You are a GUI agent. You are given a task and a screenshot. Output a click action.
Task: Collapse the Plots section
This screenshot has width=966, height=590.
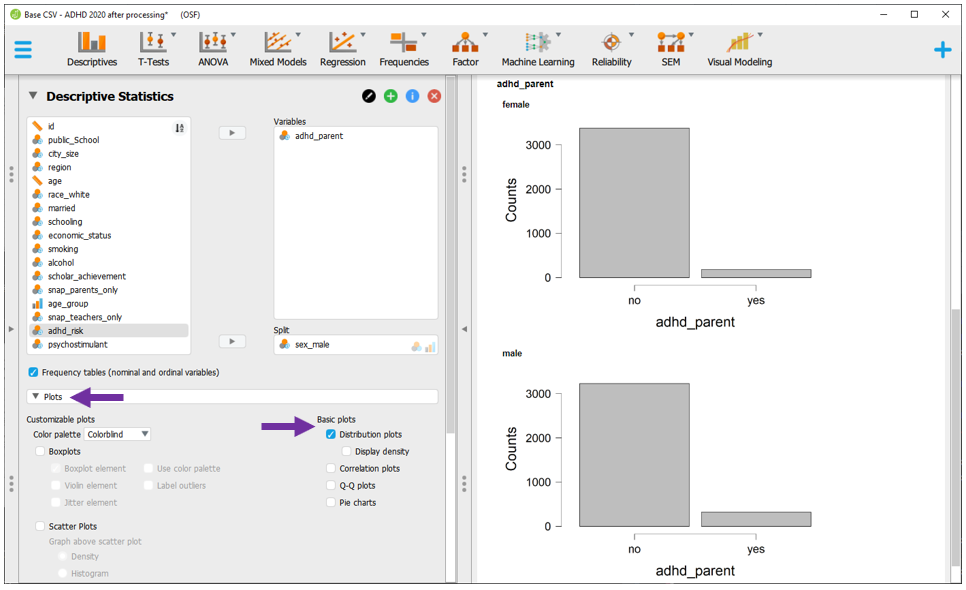(36, 397)
